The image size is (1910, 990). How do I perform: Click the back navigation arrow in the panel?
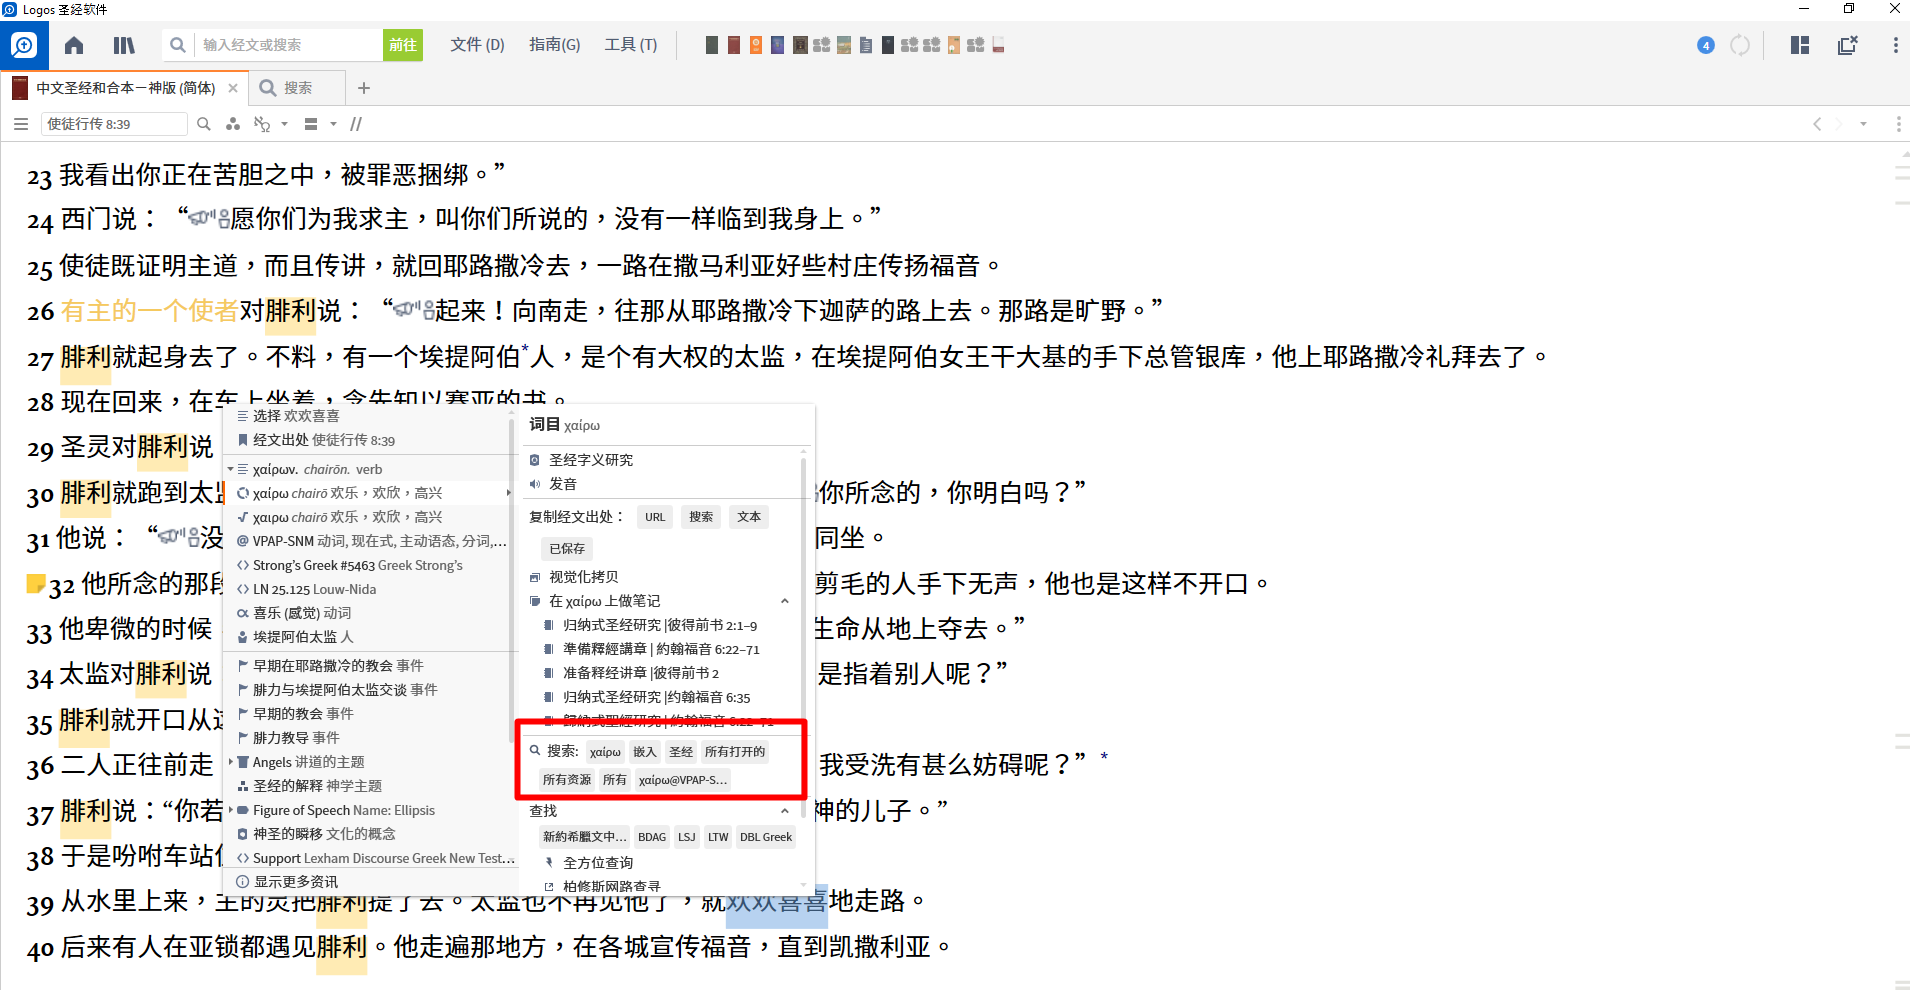(x=1817, y=124)
